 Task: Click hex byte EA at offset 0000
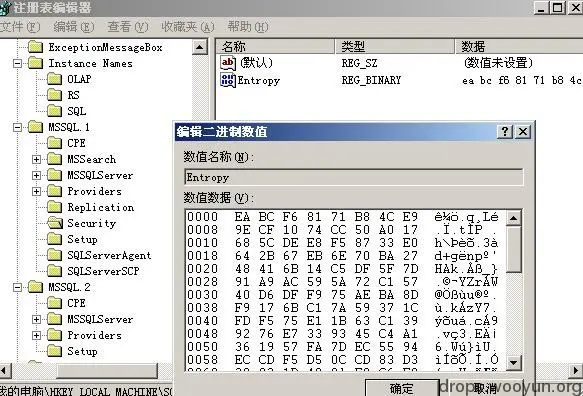[x=242, y=217]
